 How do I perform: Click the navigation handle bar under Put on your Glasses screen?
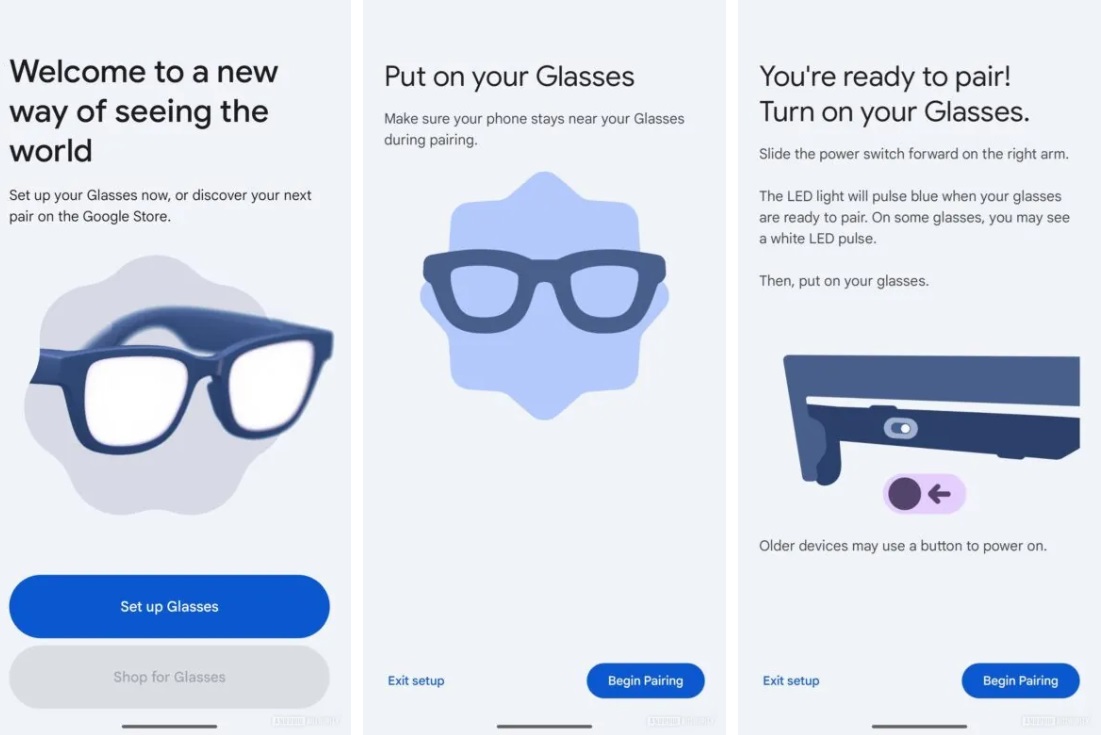tap(544, 726)
